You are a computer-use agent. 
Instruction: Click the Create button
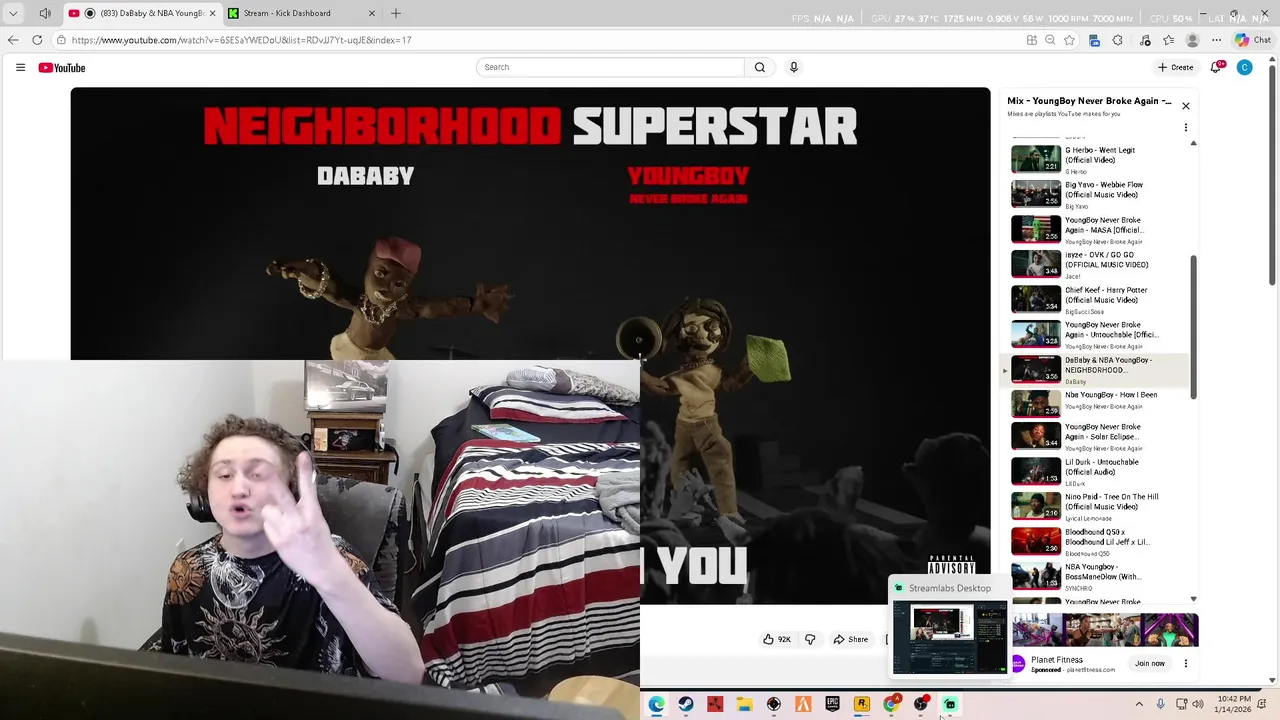(x=1175, y=67)
